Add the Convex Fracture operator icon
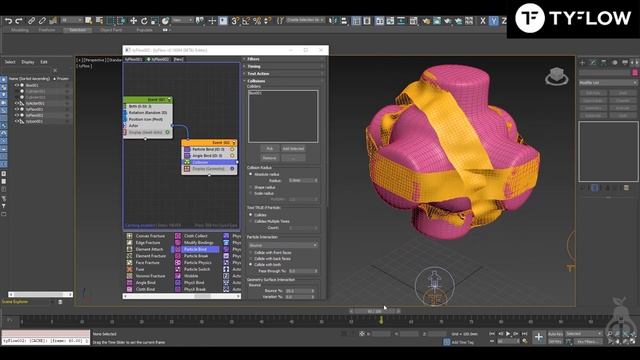Viewport: 640px width, 360px height. pos(129,236)
